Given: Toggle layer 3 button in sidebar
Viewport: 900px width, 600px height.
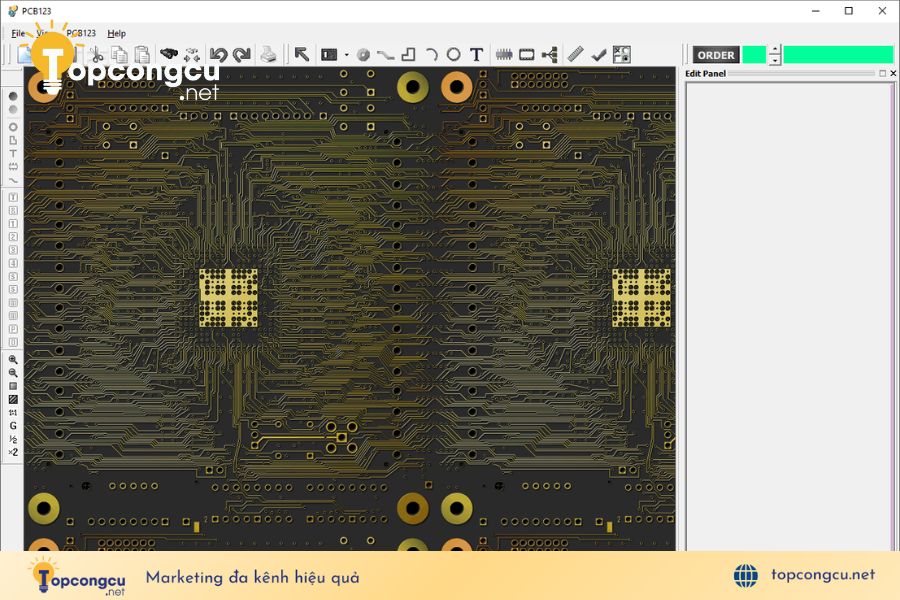Looking at the screenshot, I should click(x=13, y=250).
